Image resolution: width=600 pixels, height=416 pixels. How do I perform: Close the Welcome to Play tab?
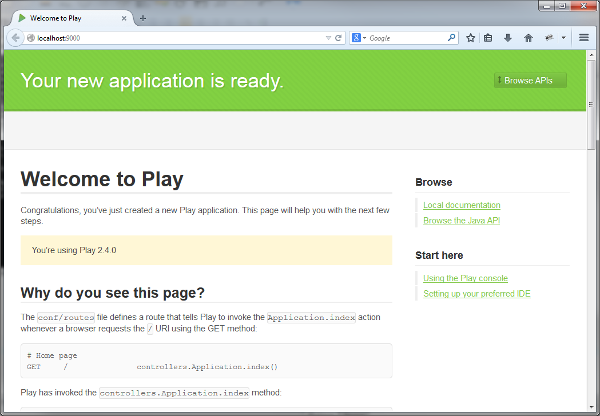(x=124, y=18)
